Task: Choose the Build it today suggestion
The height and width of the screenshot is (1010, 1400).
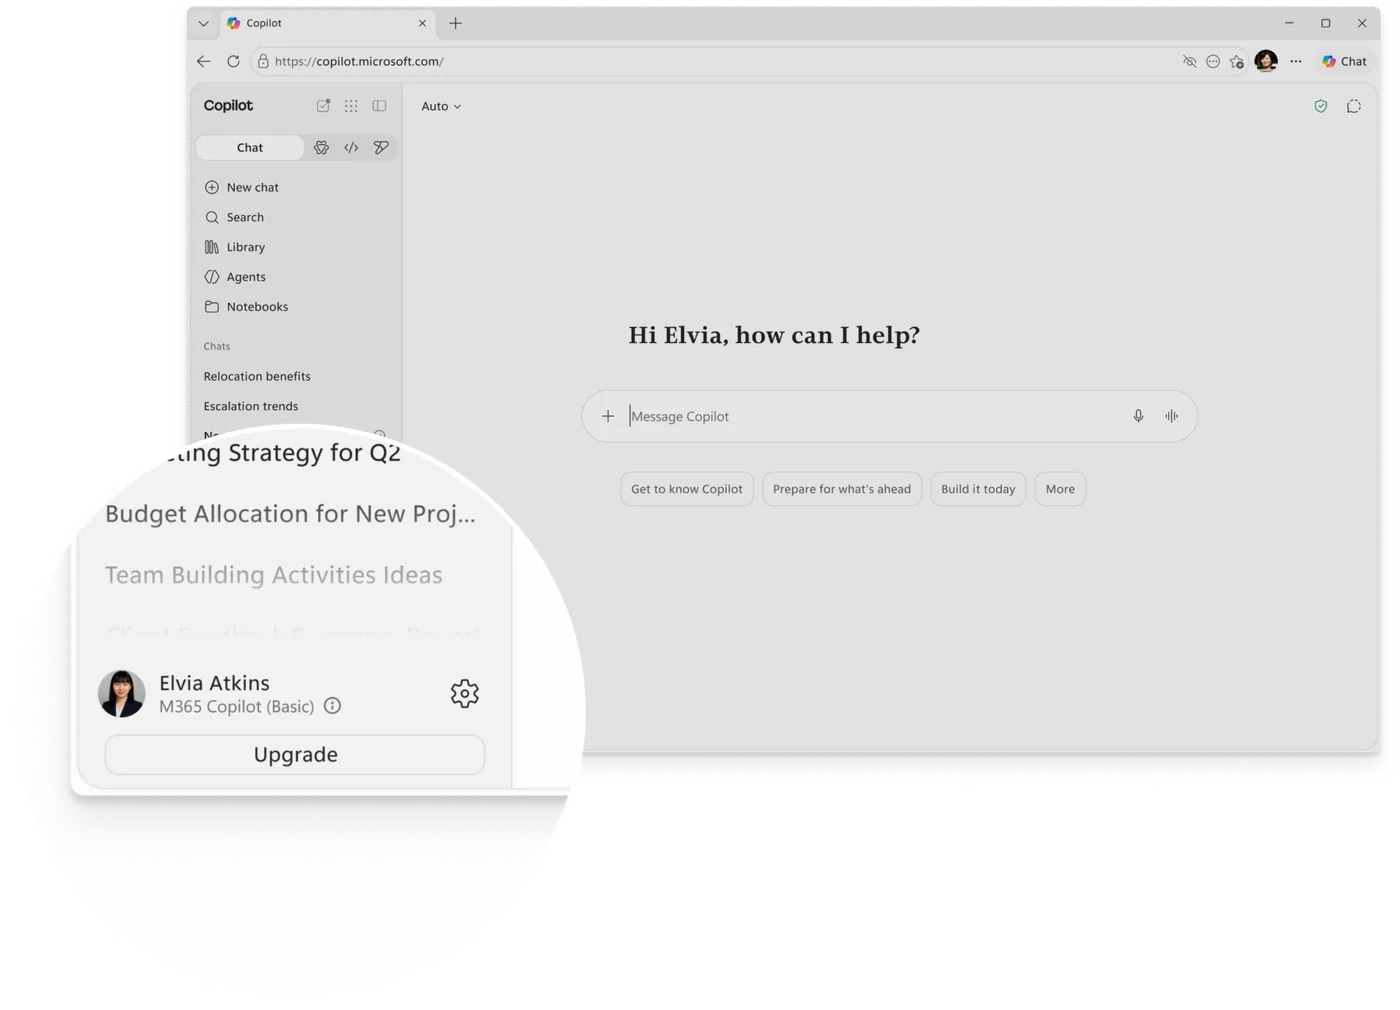Action: (978, 489)
